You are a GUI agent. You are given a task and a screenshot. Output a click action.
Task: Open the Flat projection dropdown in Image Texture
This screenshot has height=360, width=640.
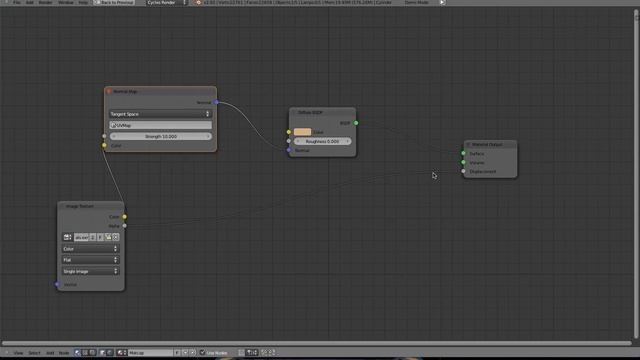[90, 260]
